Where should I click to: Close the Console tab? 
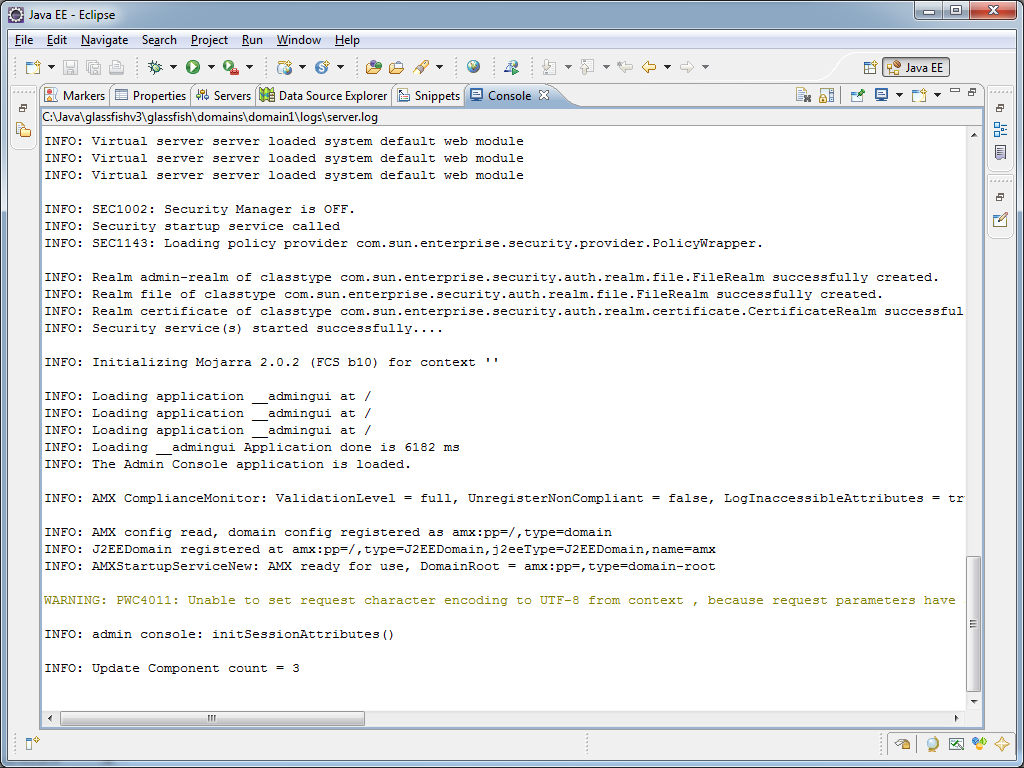[x=543, y=95]
